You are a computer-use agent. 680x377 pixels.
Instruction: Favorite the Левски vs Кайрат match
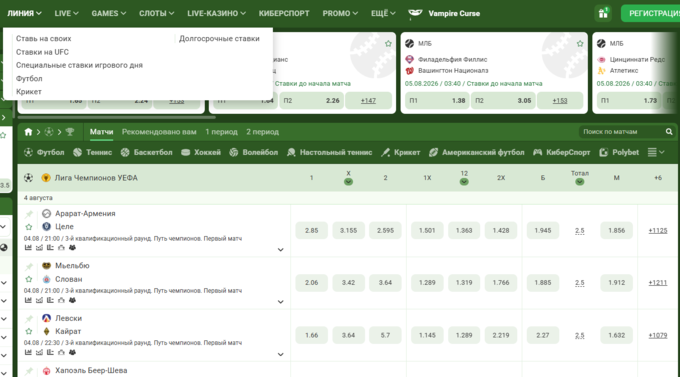[29, 331]
